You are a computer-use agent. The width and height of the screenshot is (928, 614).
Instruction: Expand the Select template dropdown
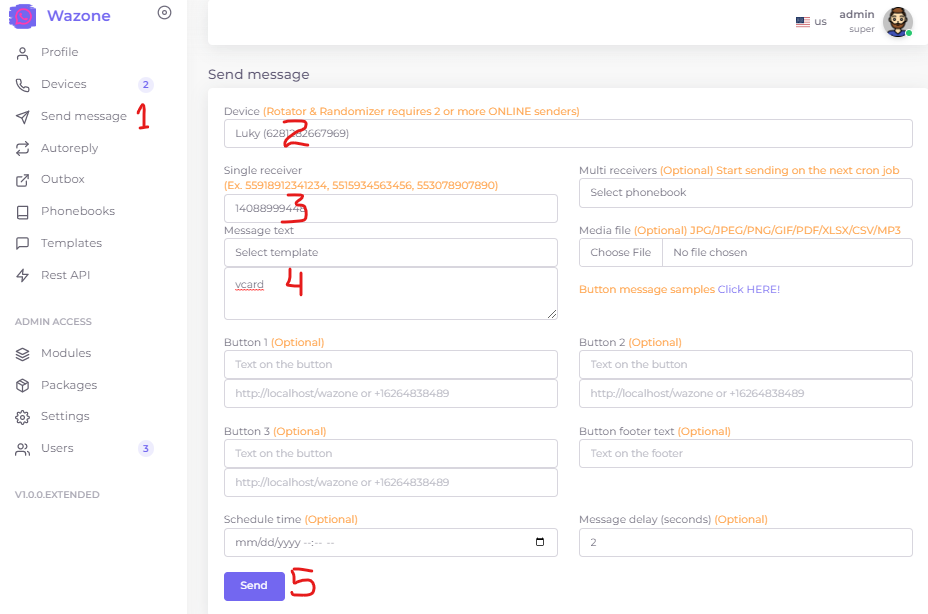tap(390, 253)
